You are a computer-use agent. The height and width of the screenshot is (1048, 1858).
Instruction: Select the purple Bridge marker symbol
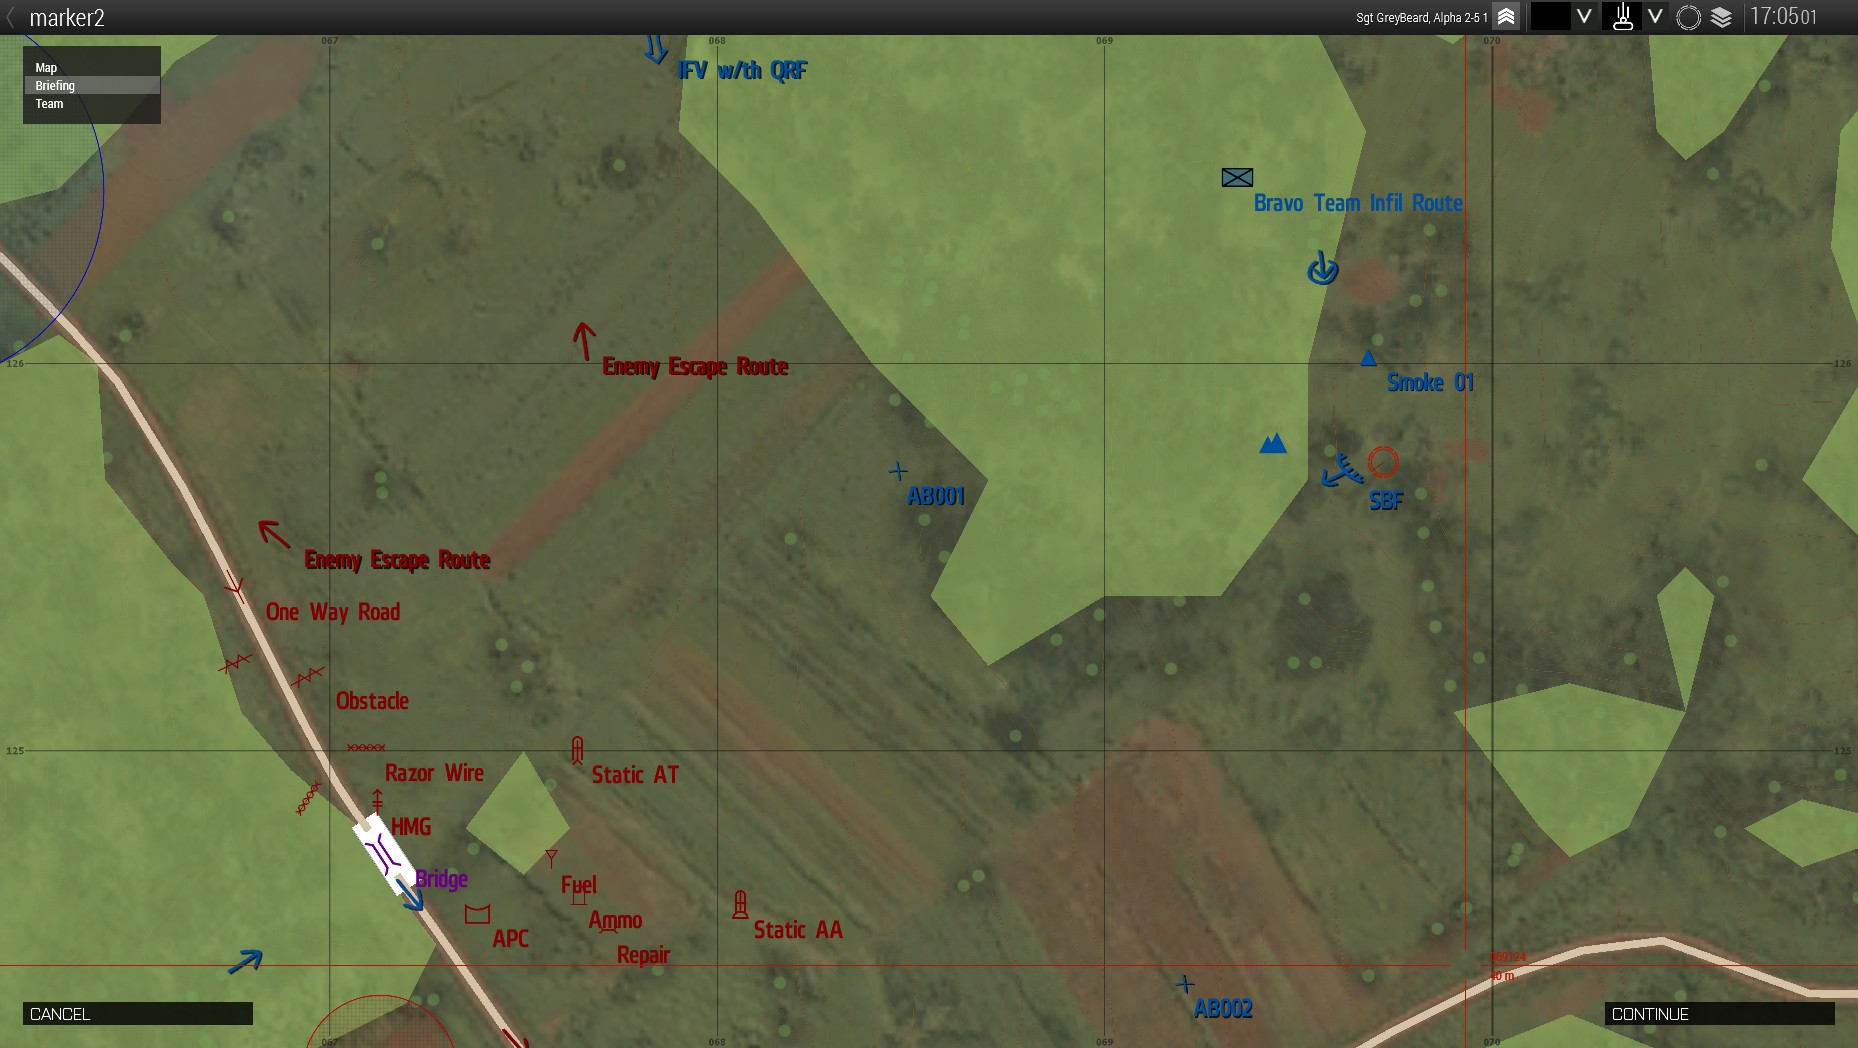tap(381, 853)
